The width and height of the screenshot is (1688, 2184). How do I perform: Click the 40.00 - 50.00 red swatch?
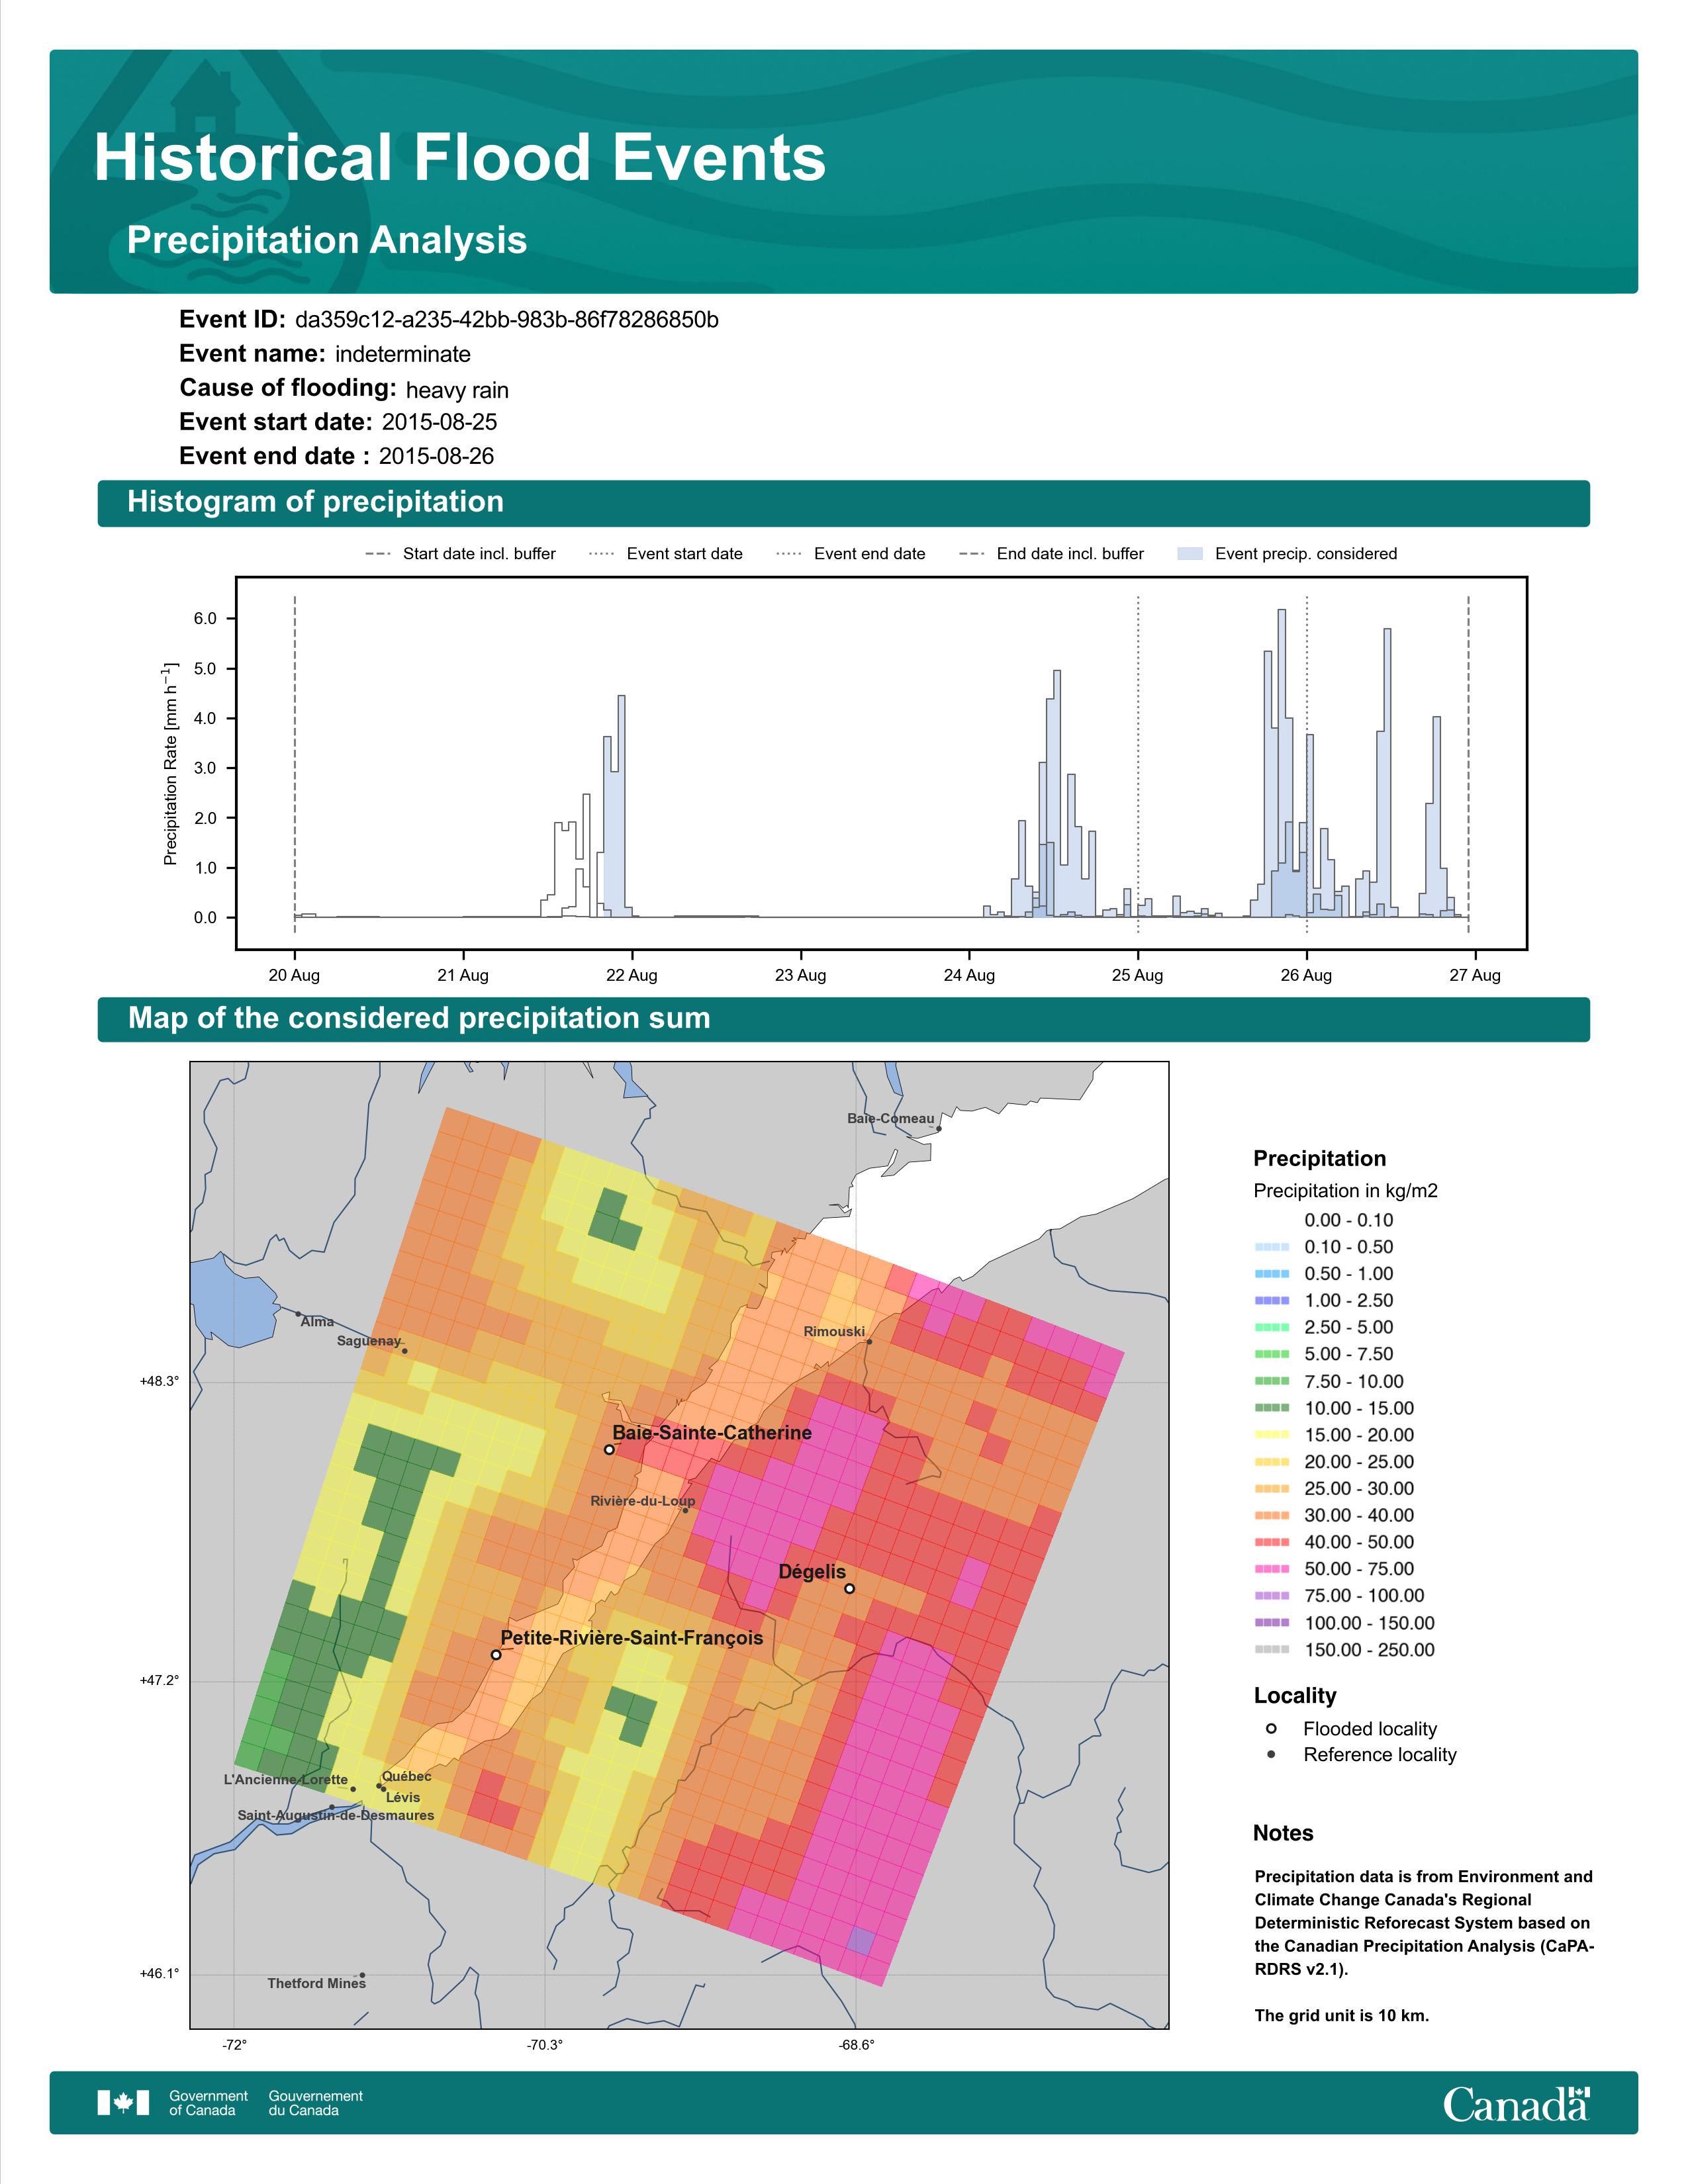tap(1271, 1542)
